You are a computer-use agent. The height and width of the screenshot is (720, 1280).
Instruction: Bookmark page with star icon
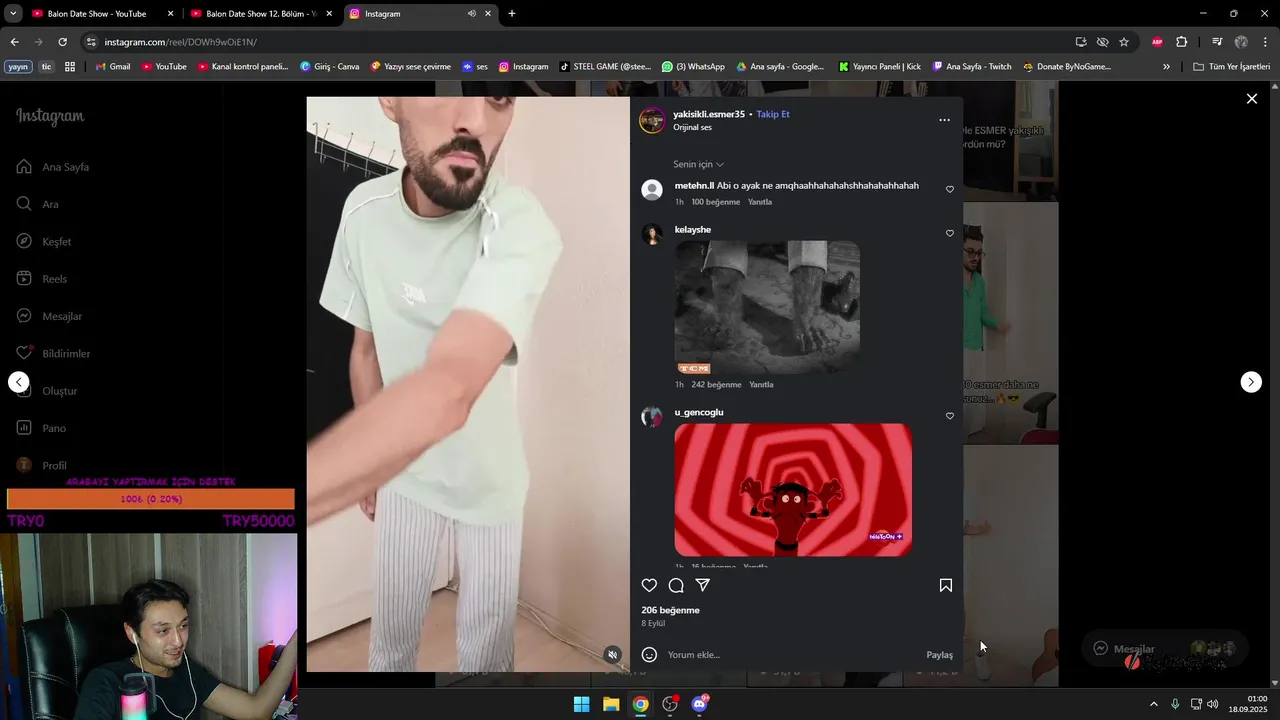point(1124,42)
